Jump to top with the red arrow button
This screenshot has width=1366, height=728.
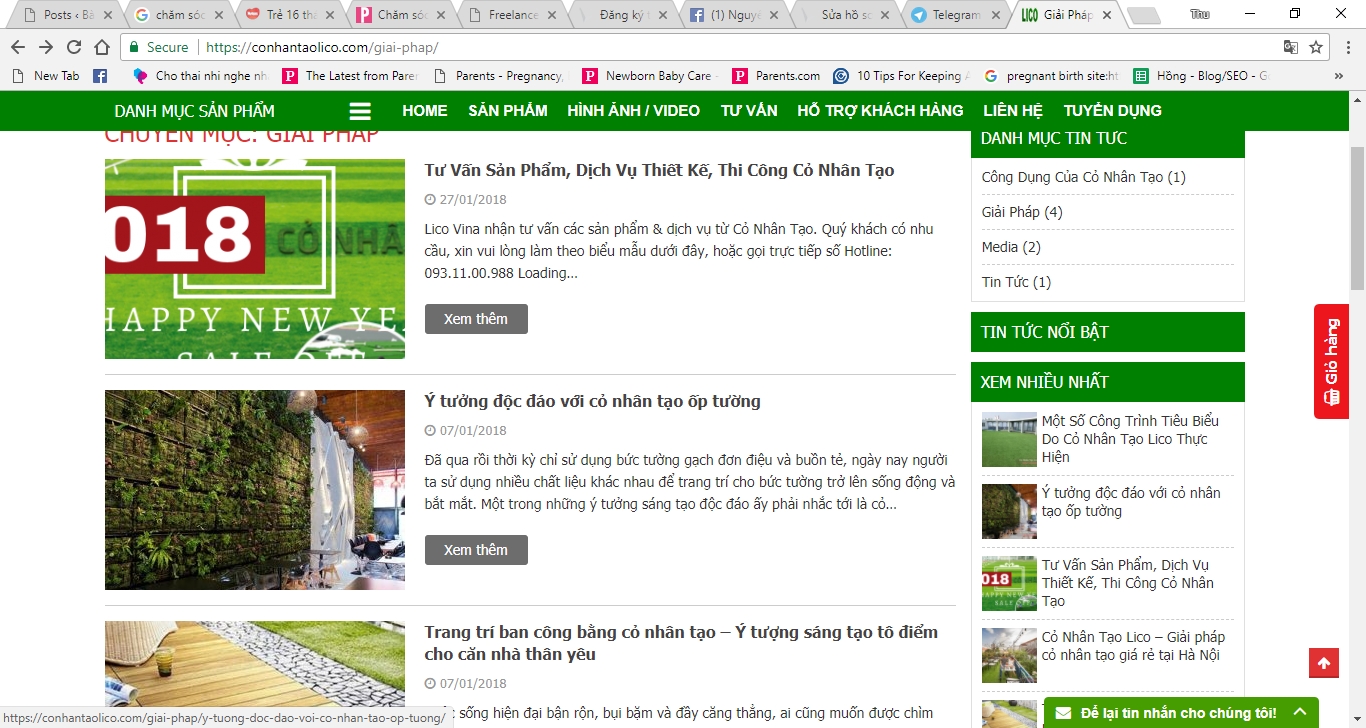click(x=1324, y=663)
